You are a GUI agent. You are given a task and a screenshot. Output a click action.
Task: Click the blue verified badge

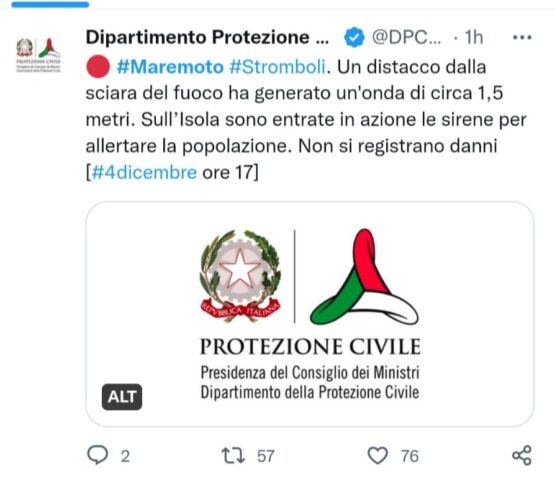(x=354, y=37)
